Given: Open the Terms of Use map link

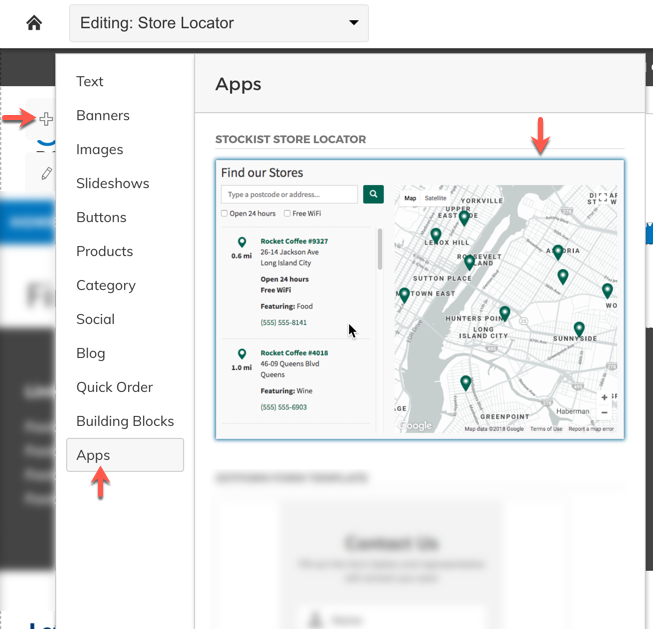Looking at the screenshot, I should (546, 429).
